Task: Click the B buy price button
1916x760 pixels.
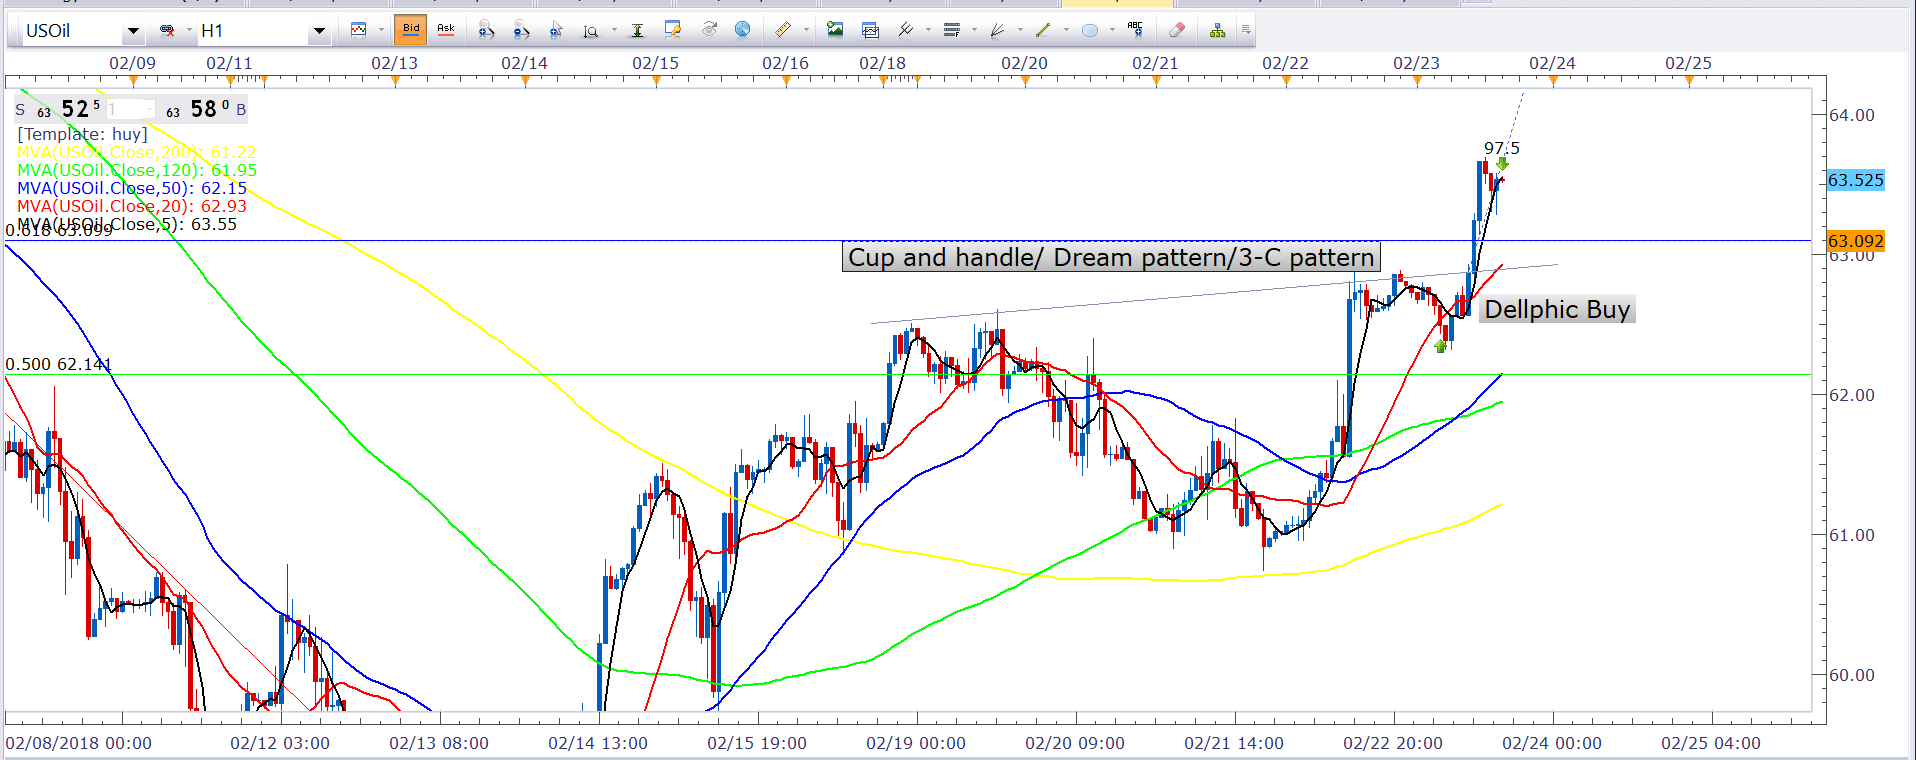Action: pyautogui.click(x=241, y=109)
